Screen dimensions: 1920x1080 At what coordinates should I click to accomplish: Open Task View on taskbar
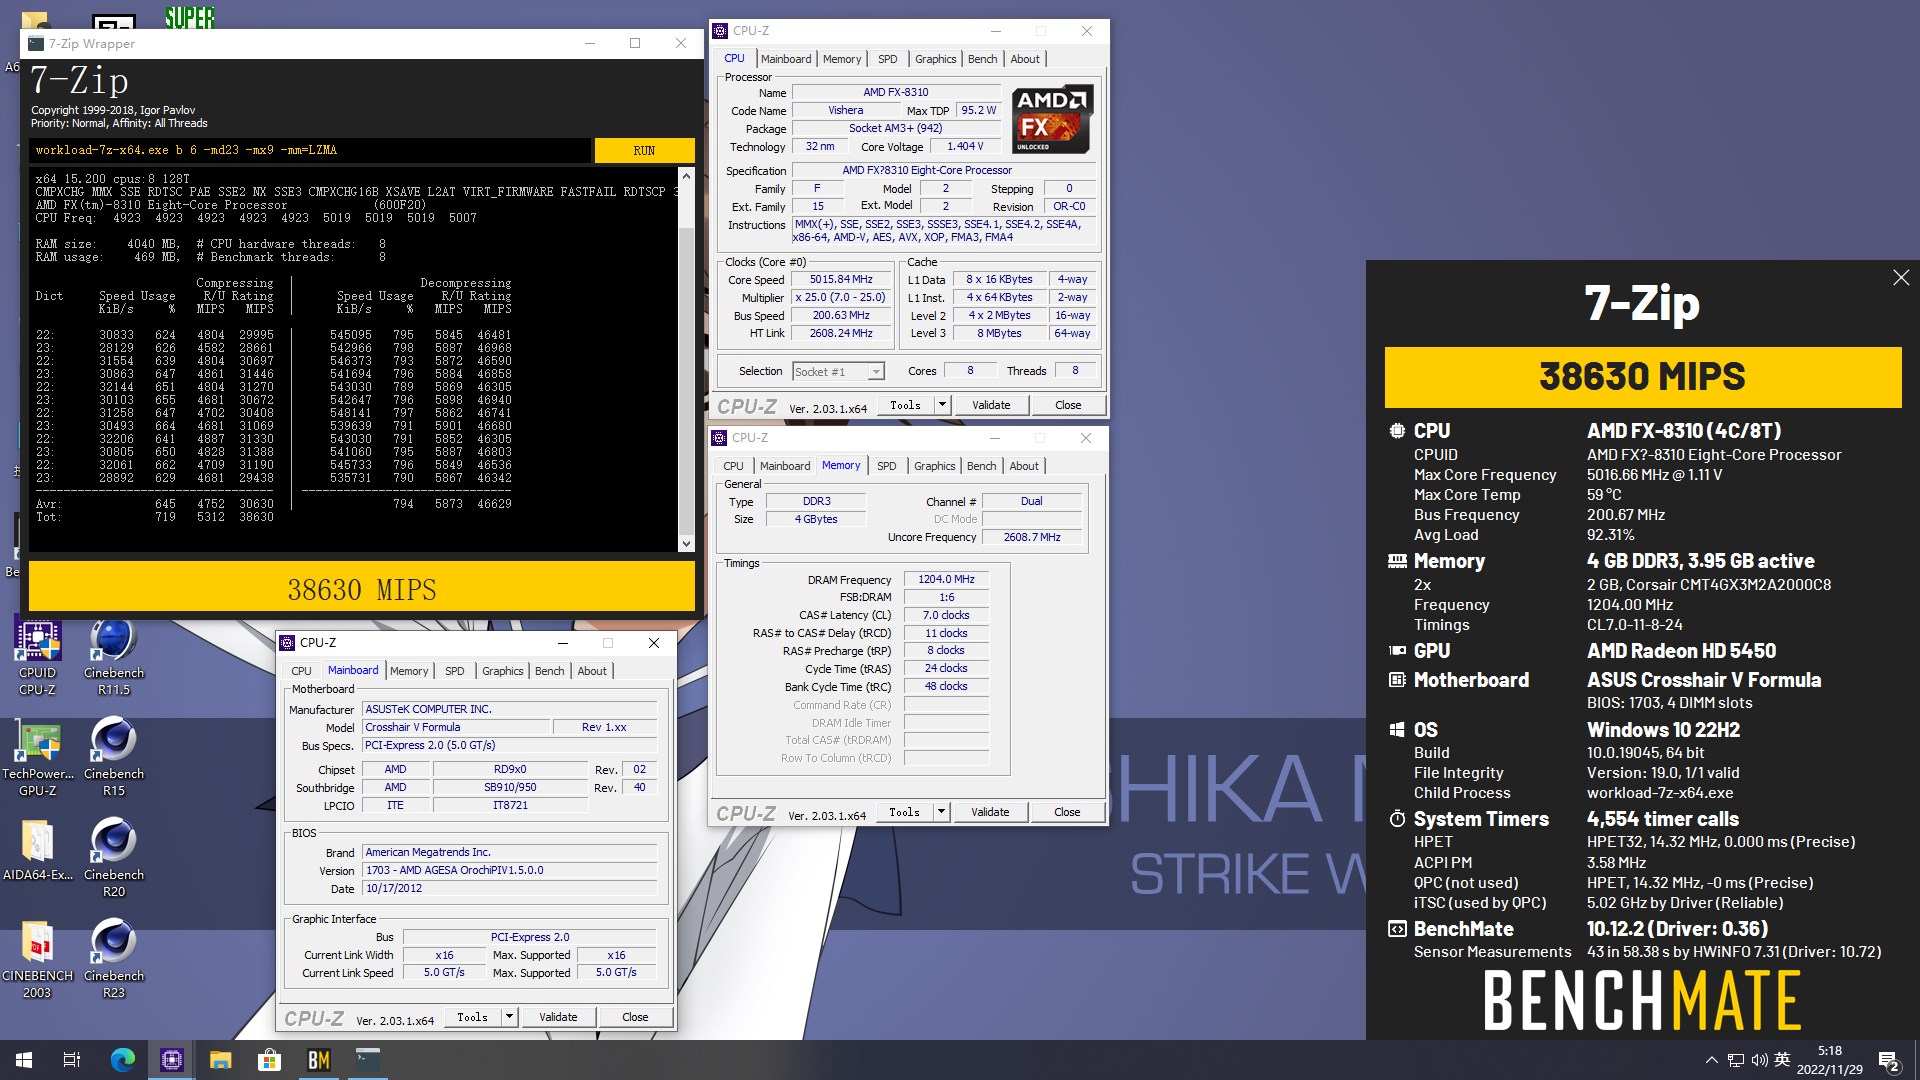(72, 1060)
